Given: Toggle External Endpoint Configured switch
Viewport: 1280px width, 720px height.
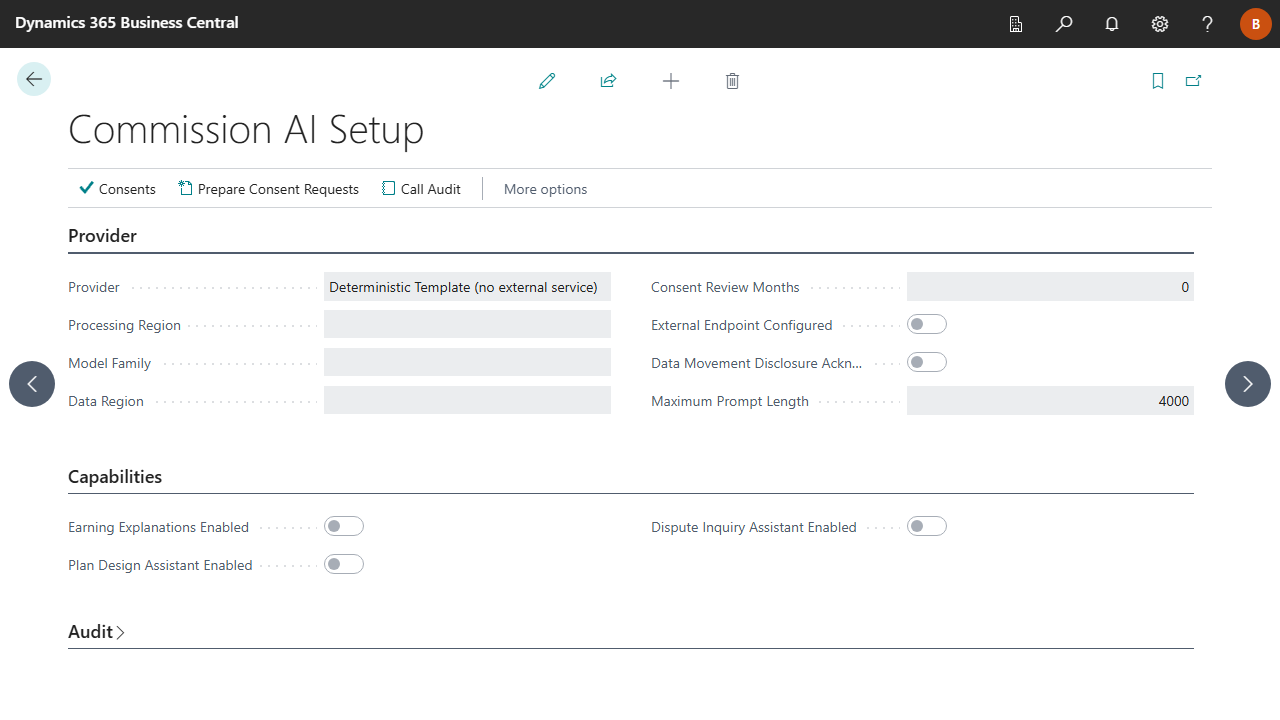Looking at the screenshot, I should point(927,324).
